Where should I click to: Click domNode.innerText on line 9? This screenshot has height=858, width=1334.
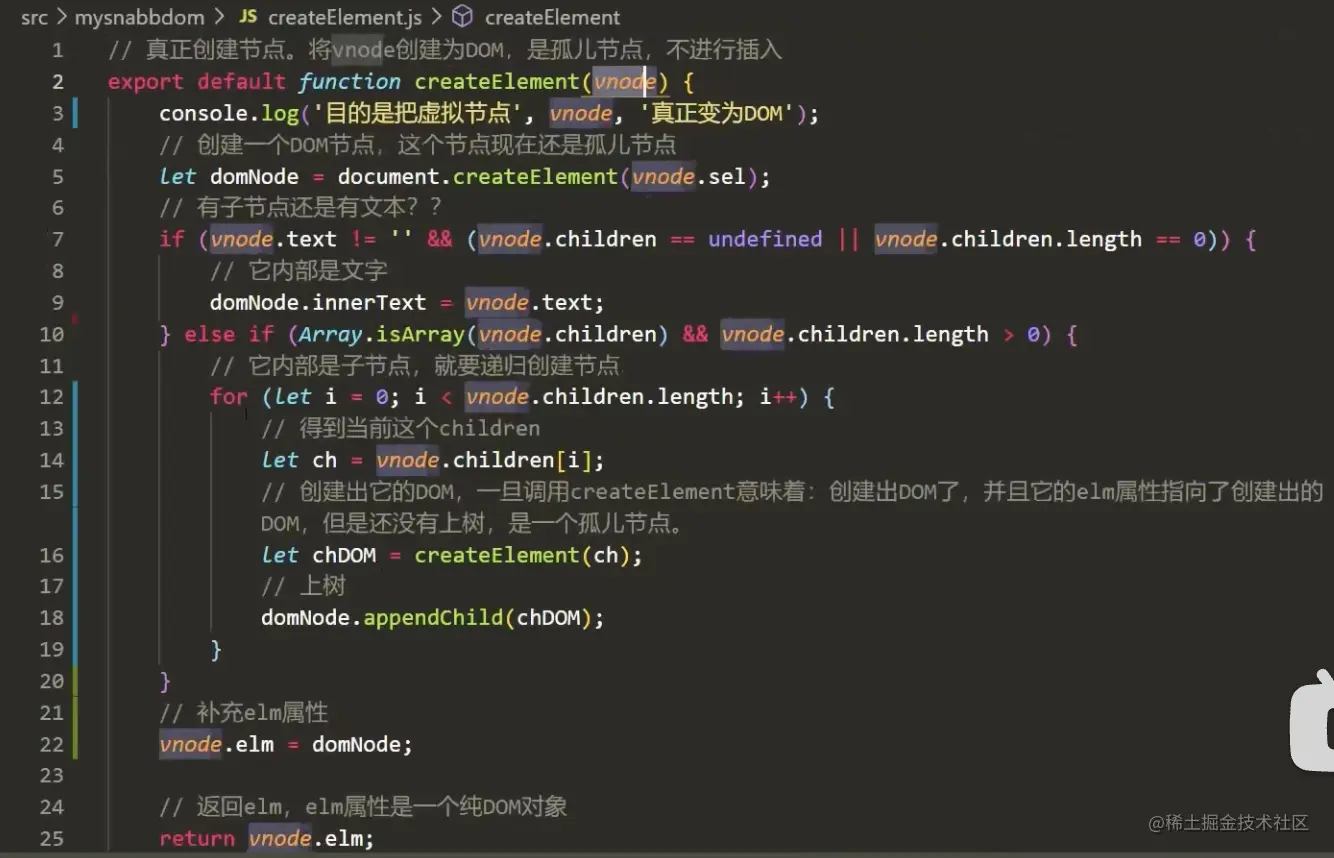[318, 302]
